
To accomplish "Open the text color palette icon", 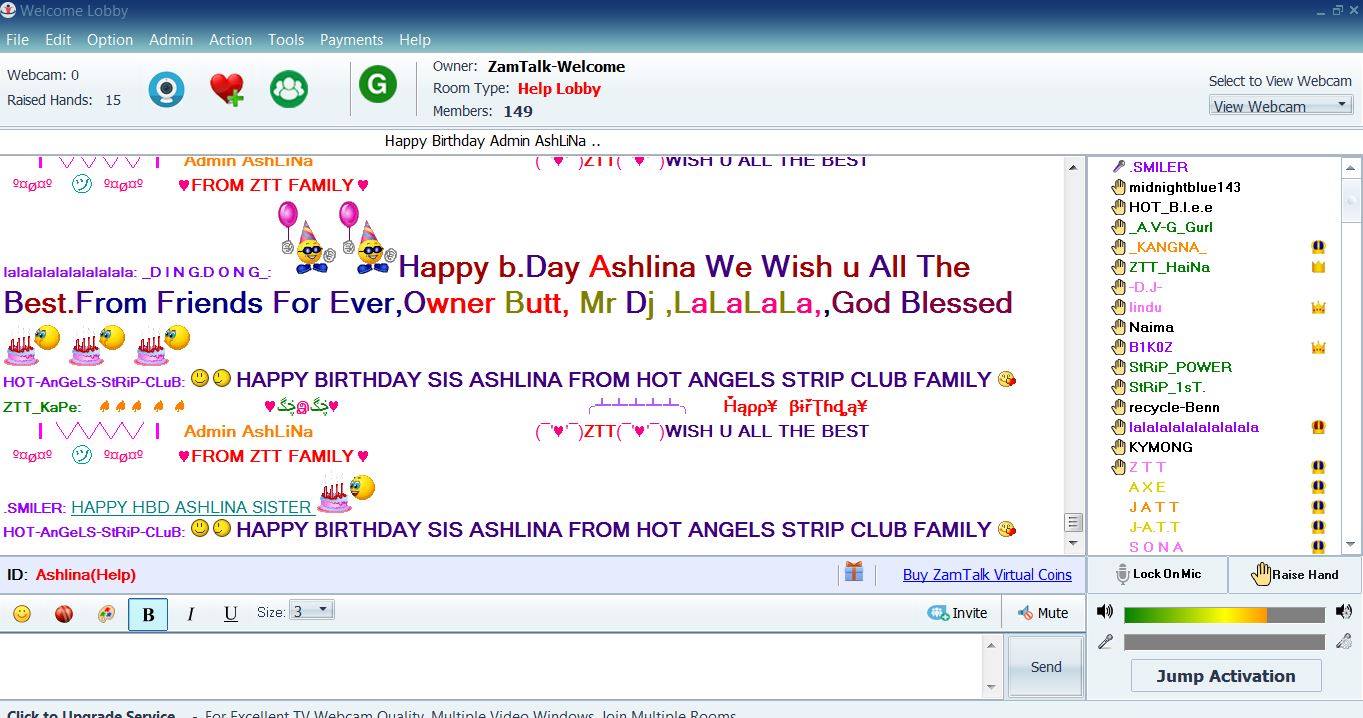I will point(106,614).
